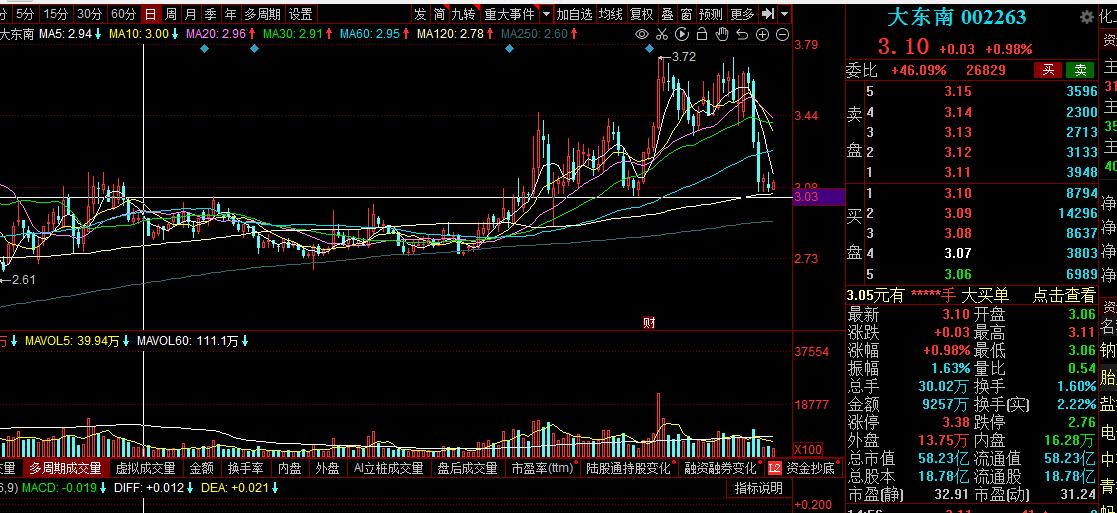Viewport: 1117px width, 513px height.
Task: Click the L2 badge icon beside 资金抄底
Action: coord(774,468)
